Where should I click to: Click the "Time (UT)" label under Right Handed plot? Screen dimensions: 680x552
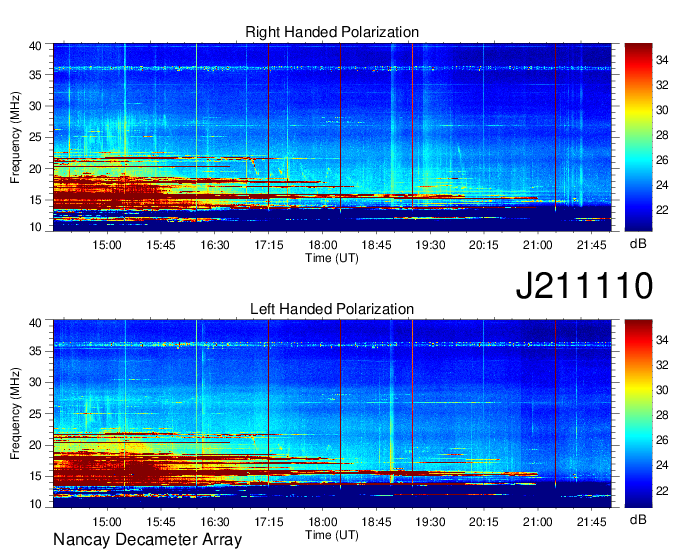(x=332, y=258)
